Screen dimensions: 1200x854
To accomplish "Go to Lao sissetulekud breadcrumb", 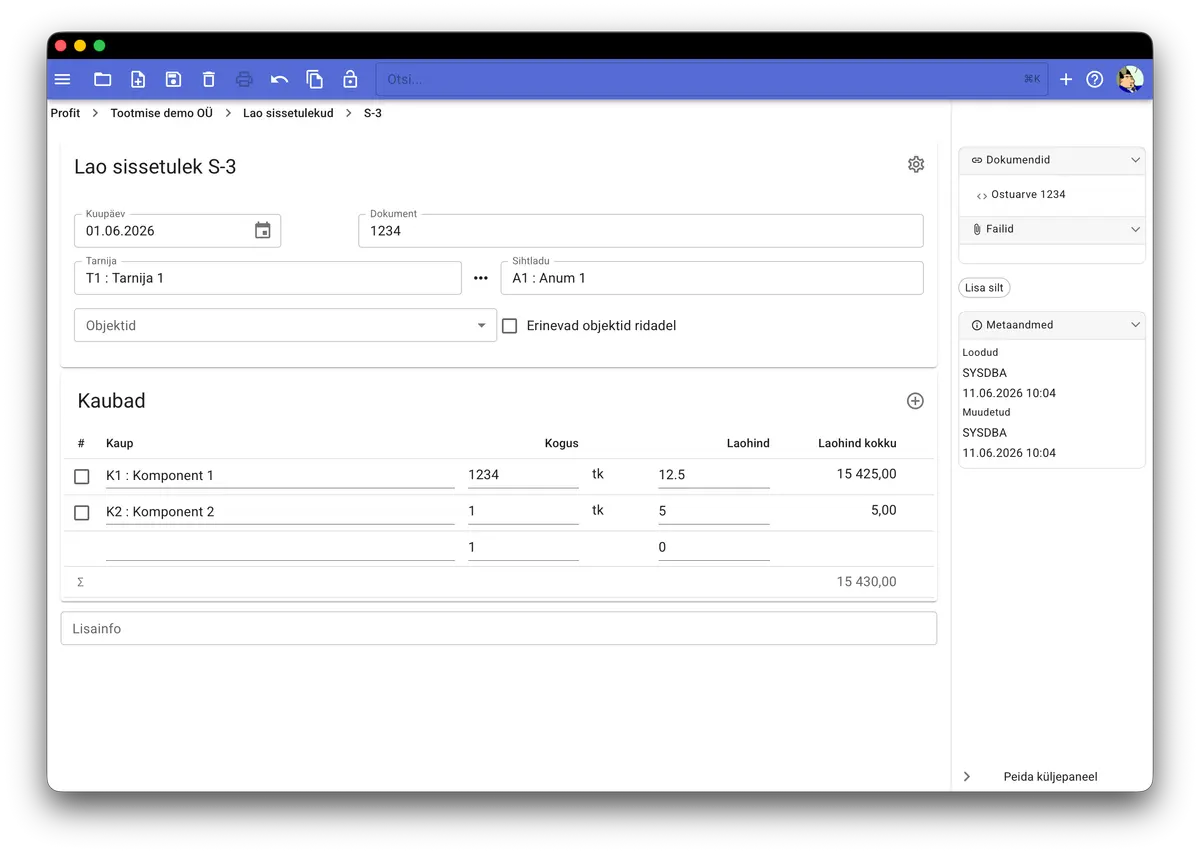I will click(288, 113).
